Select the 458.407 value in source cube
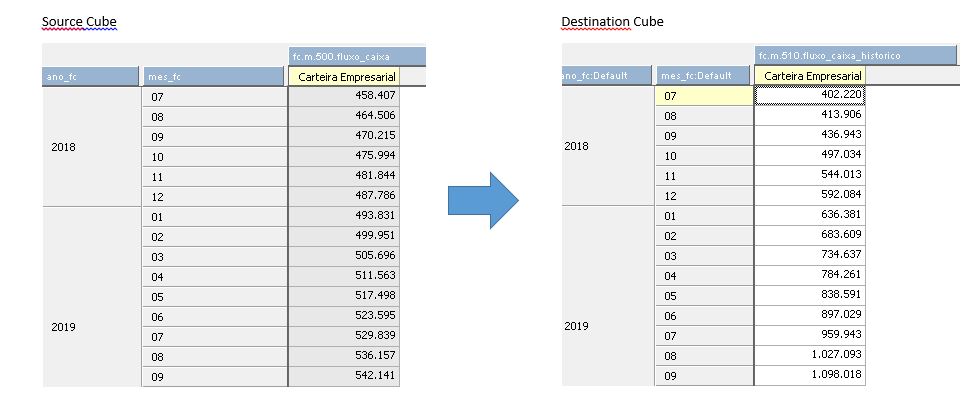The height and width of the screenshot is (399, 973). [x=344, y=96]
